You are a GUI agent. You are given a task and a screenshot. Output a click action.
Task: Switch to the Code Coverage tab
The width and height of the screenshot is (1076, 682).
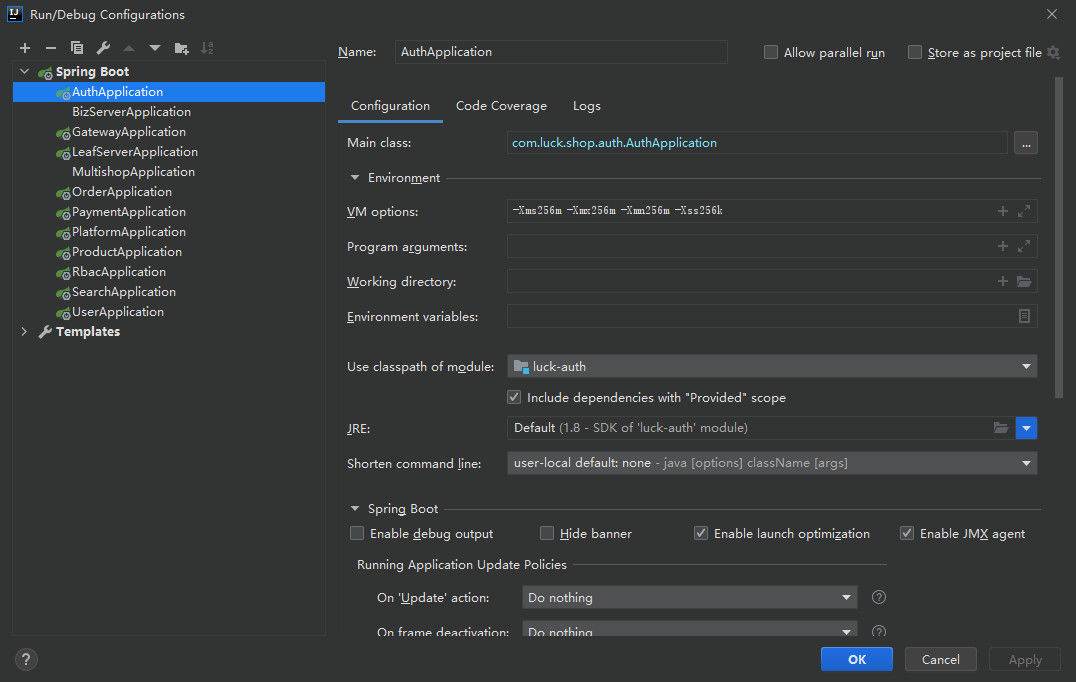[501, 106]
